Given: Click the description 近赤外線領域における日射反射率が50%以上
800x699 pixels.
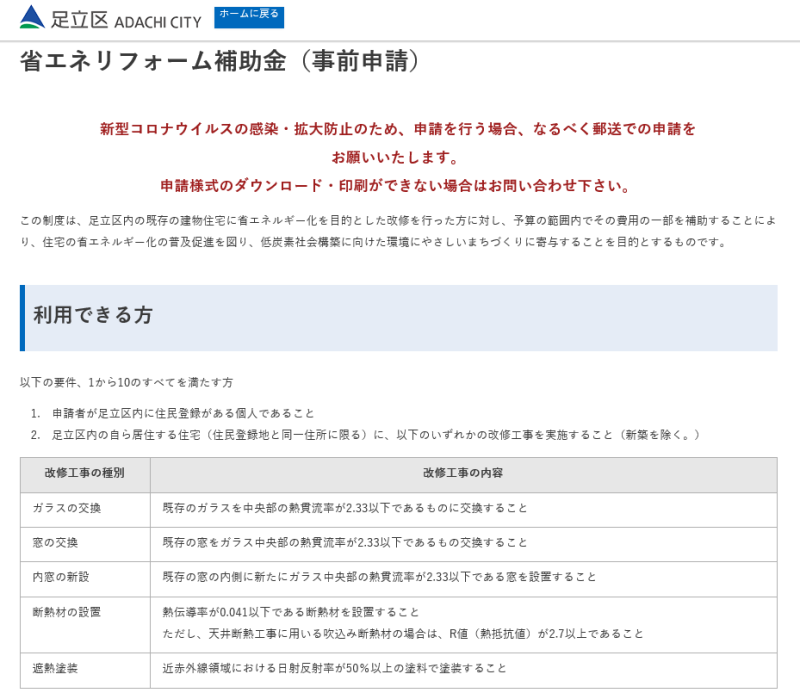Looking at the screenshot, I should coord(334,668).
